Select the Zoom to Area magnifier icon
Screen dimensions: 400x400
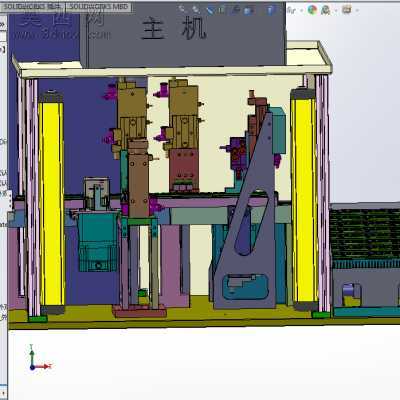coord(196,10)
